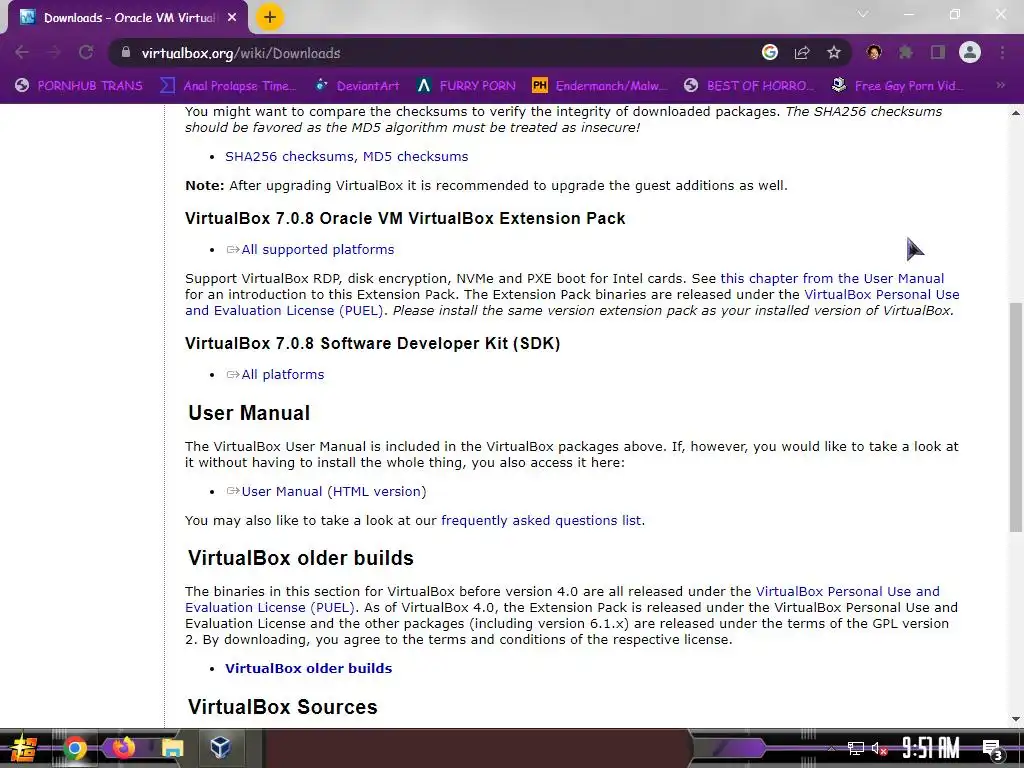
Task: Select the Downloads – Oracle VM VirtualBox tab
Action: pos(128,18)
